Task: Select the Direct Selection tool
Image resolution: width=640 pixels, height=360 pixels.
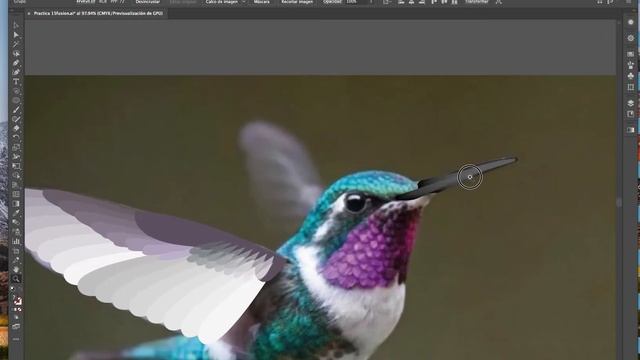Action: 16,35
